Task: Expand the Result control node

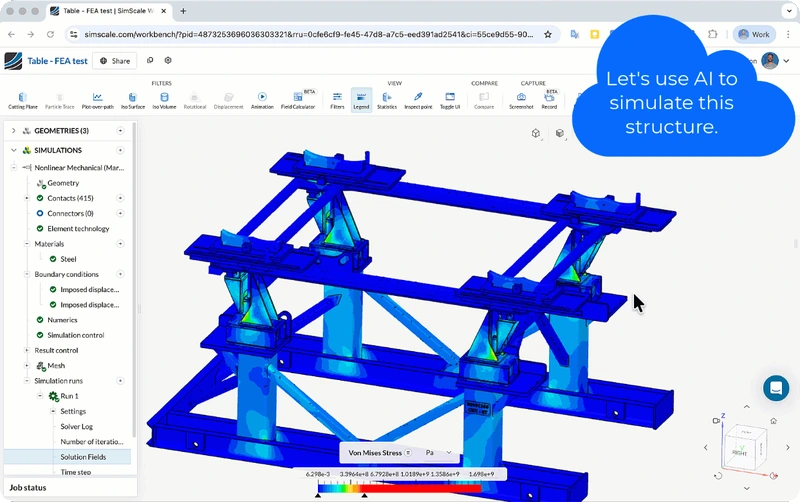Action: coord(27,350)
